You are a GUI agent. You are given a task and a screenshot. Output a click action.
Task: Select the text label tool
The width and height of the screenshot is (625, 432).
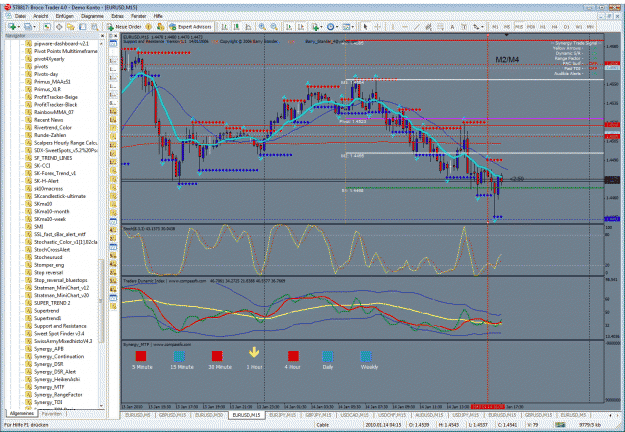pyautogui.click(x=464, y=27)
